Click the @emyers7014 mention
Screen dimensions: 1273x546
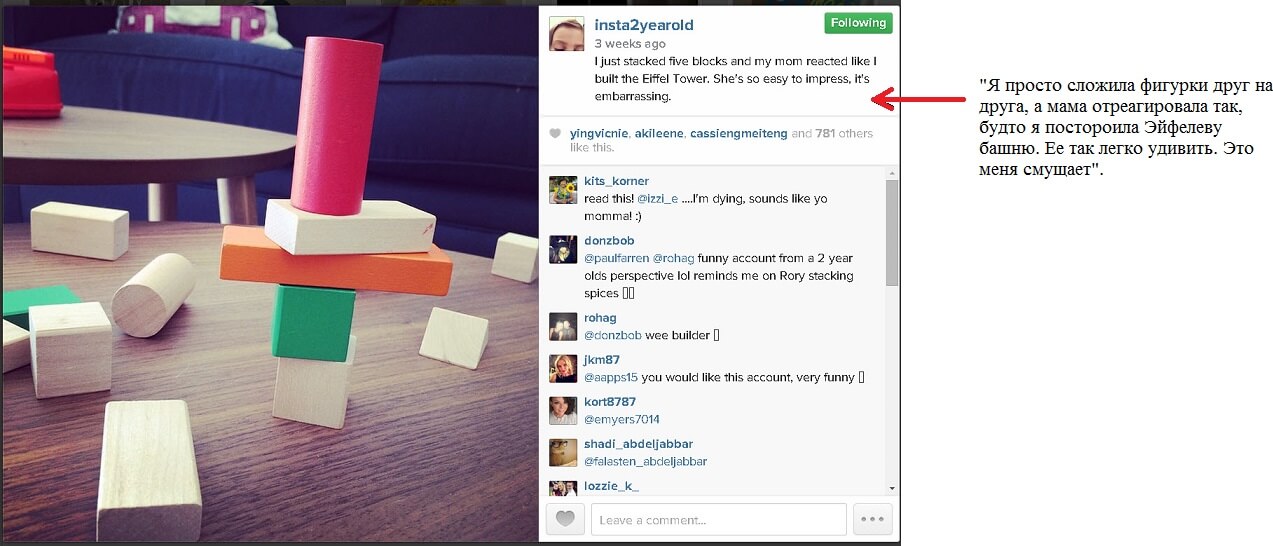[622, 420]
